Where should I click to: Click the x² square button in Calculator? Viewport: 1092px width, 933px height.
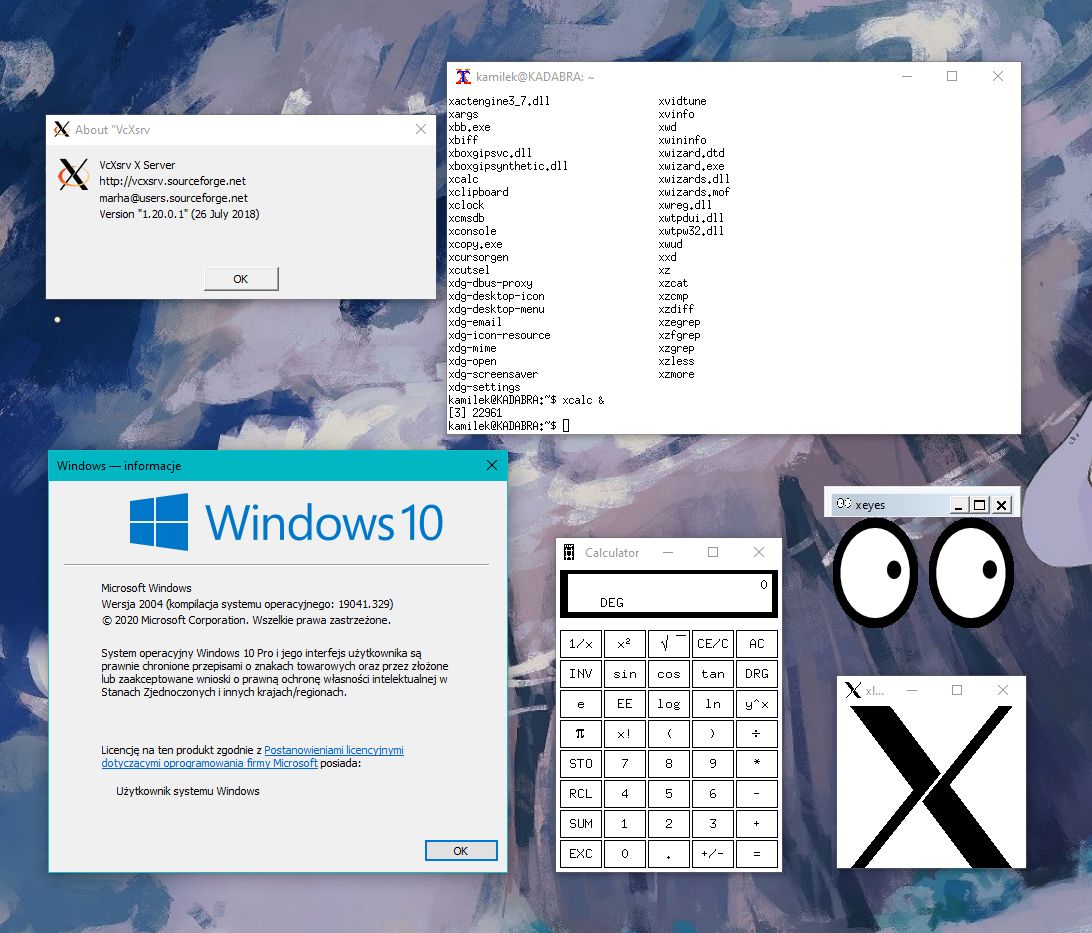pyautogui.click(x=625, y=644)
